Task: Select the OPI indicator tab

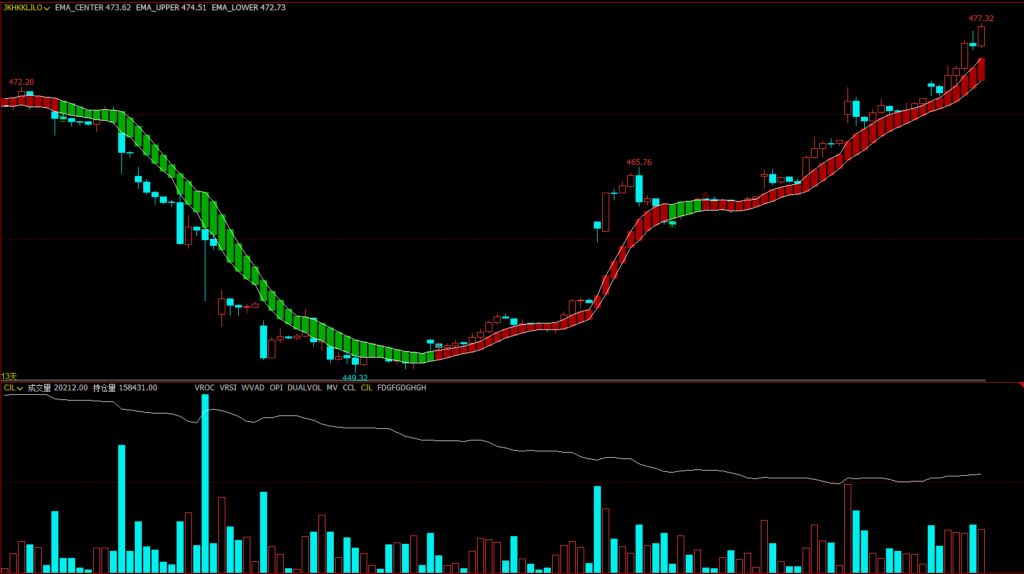Action: pyautogui.click(x=276, y=387)
